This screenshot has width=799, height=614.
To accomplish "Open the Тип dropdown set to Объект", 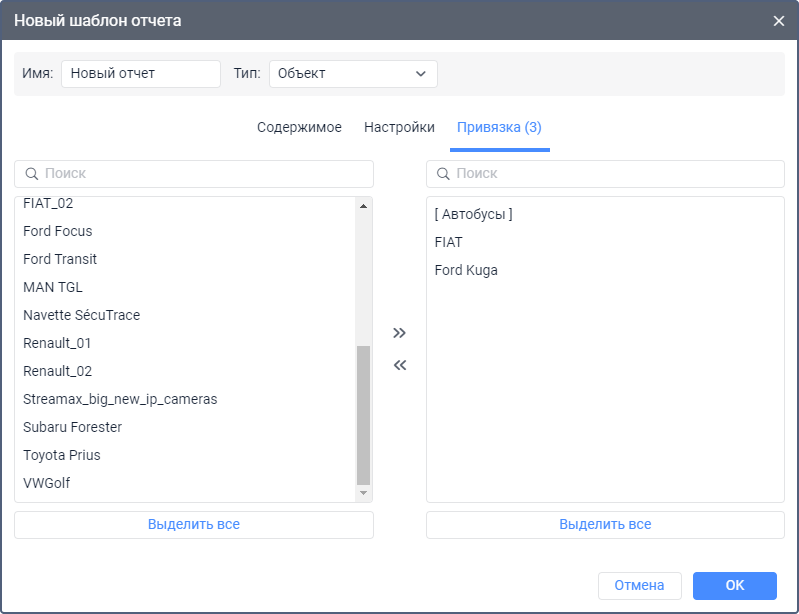I will [x=352, y=73].
